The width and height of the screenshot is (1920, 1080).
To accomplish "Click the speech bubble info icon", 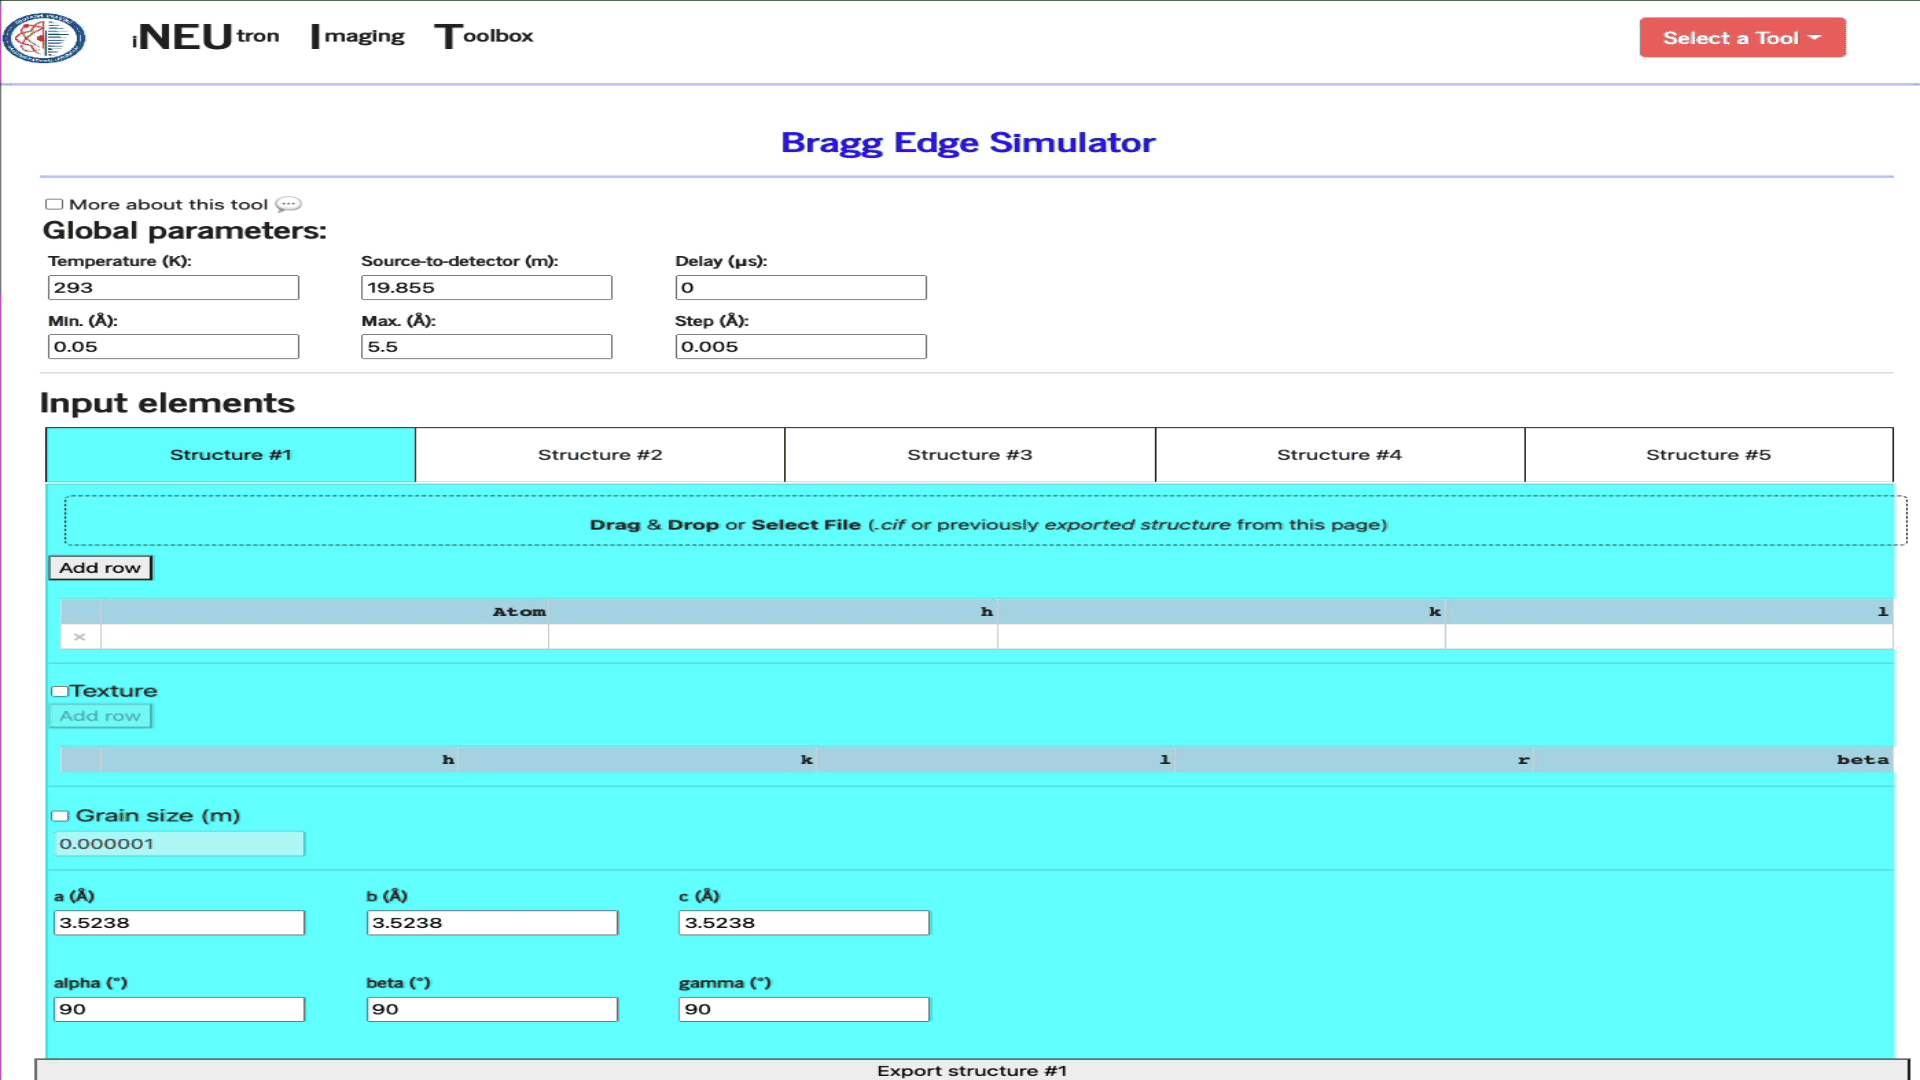I will click(288, 204).
